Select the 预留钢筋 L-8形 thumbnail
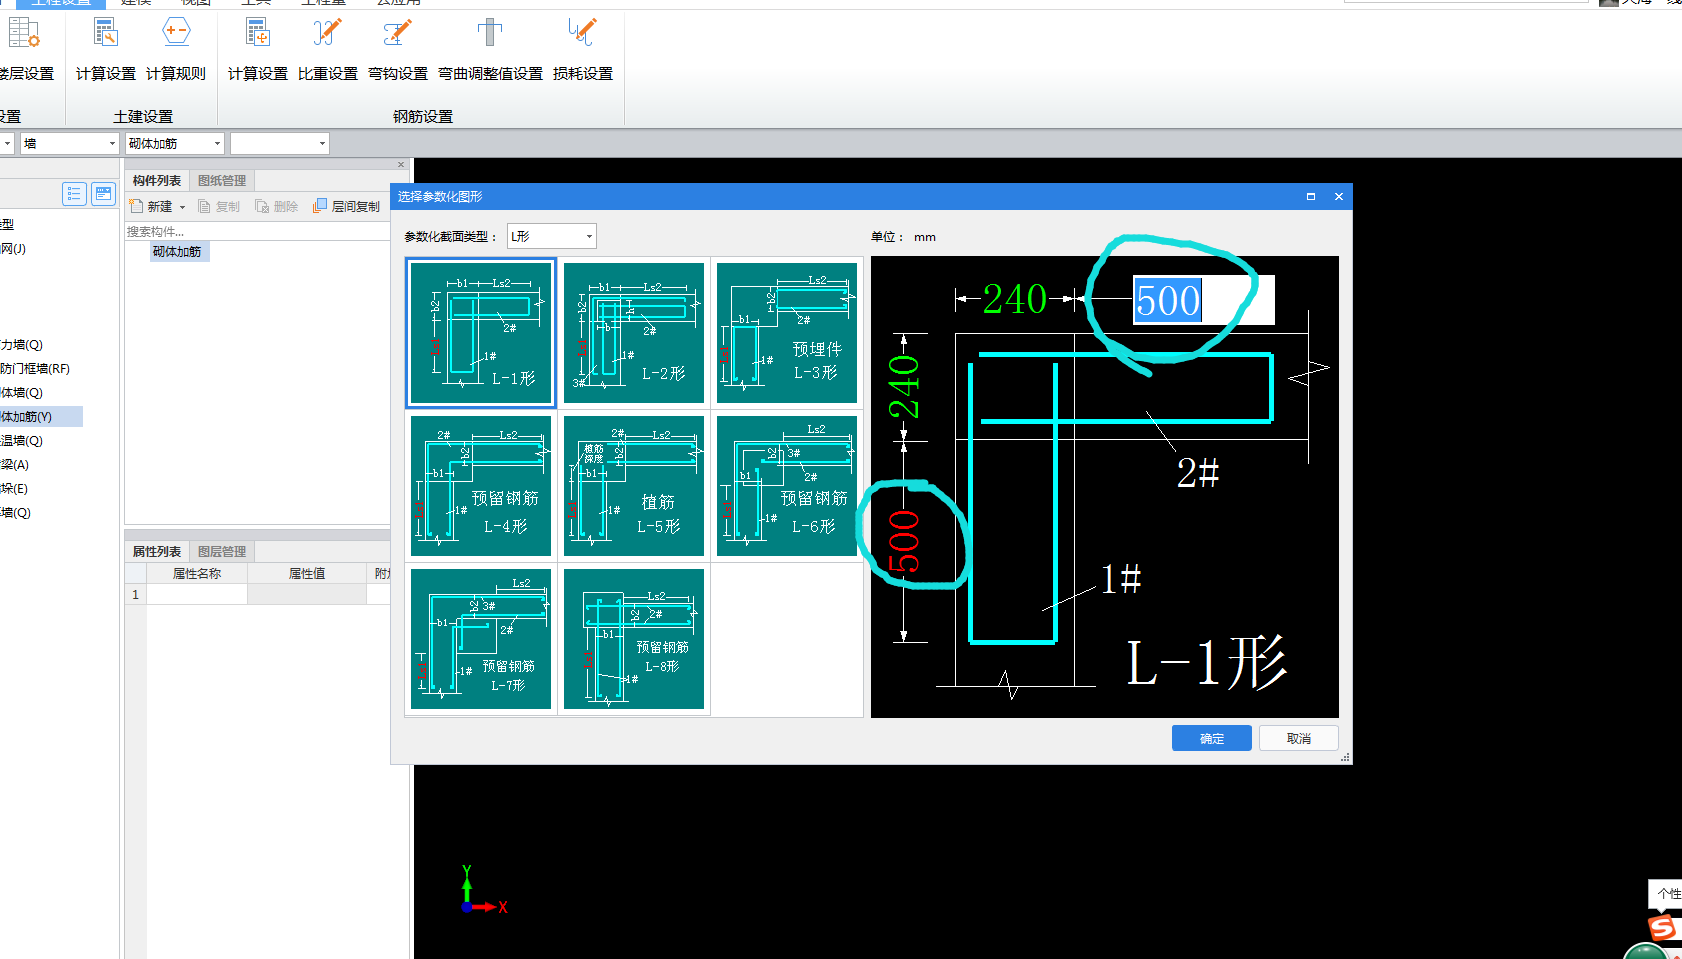Image resolution: width=1682 pixels, height=959 pixels. (634, 639)
